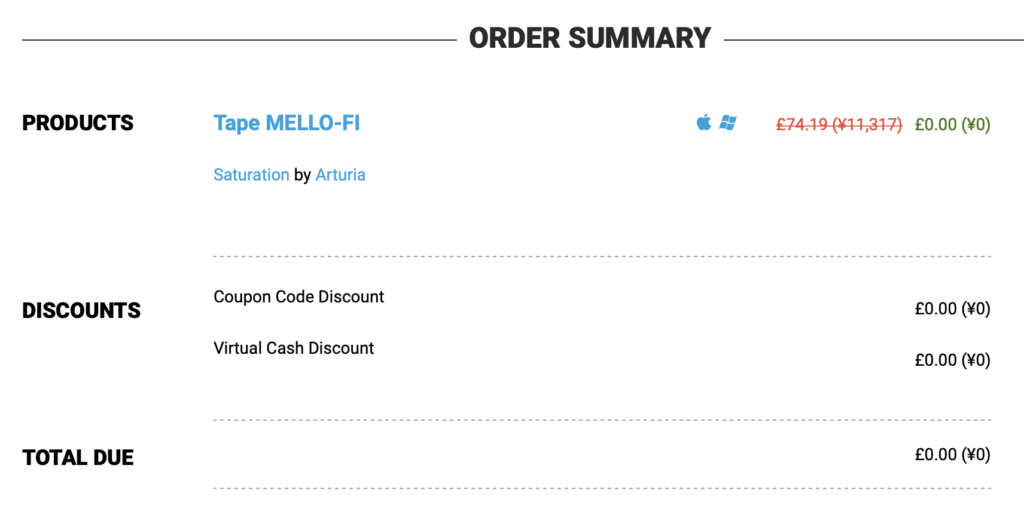Click the dashed divider beneath TOTAL DUE

point(602,489)
